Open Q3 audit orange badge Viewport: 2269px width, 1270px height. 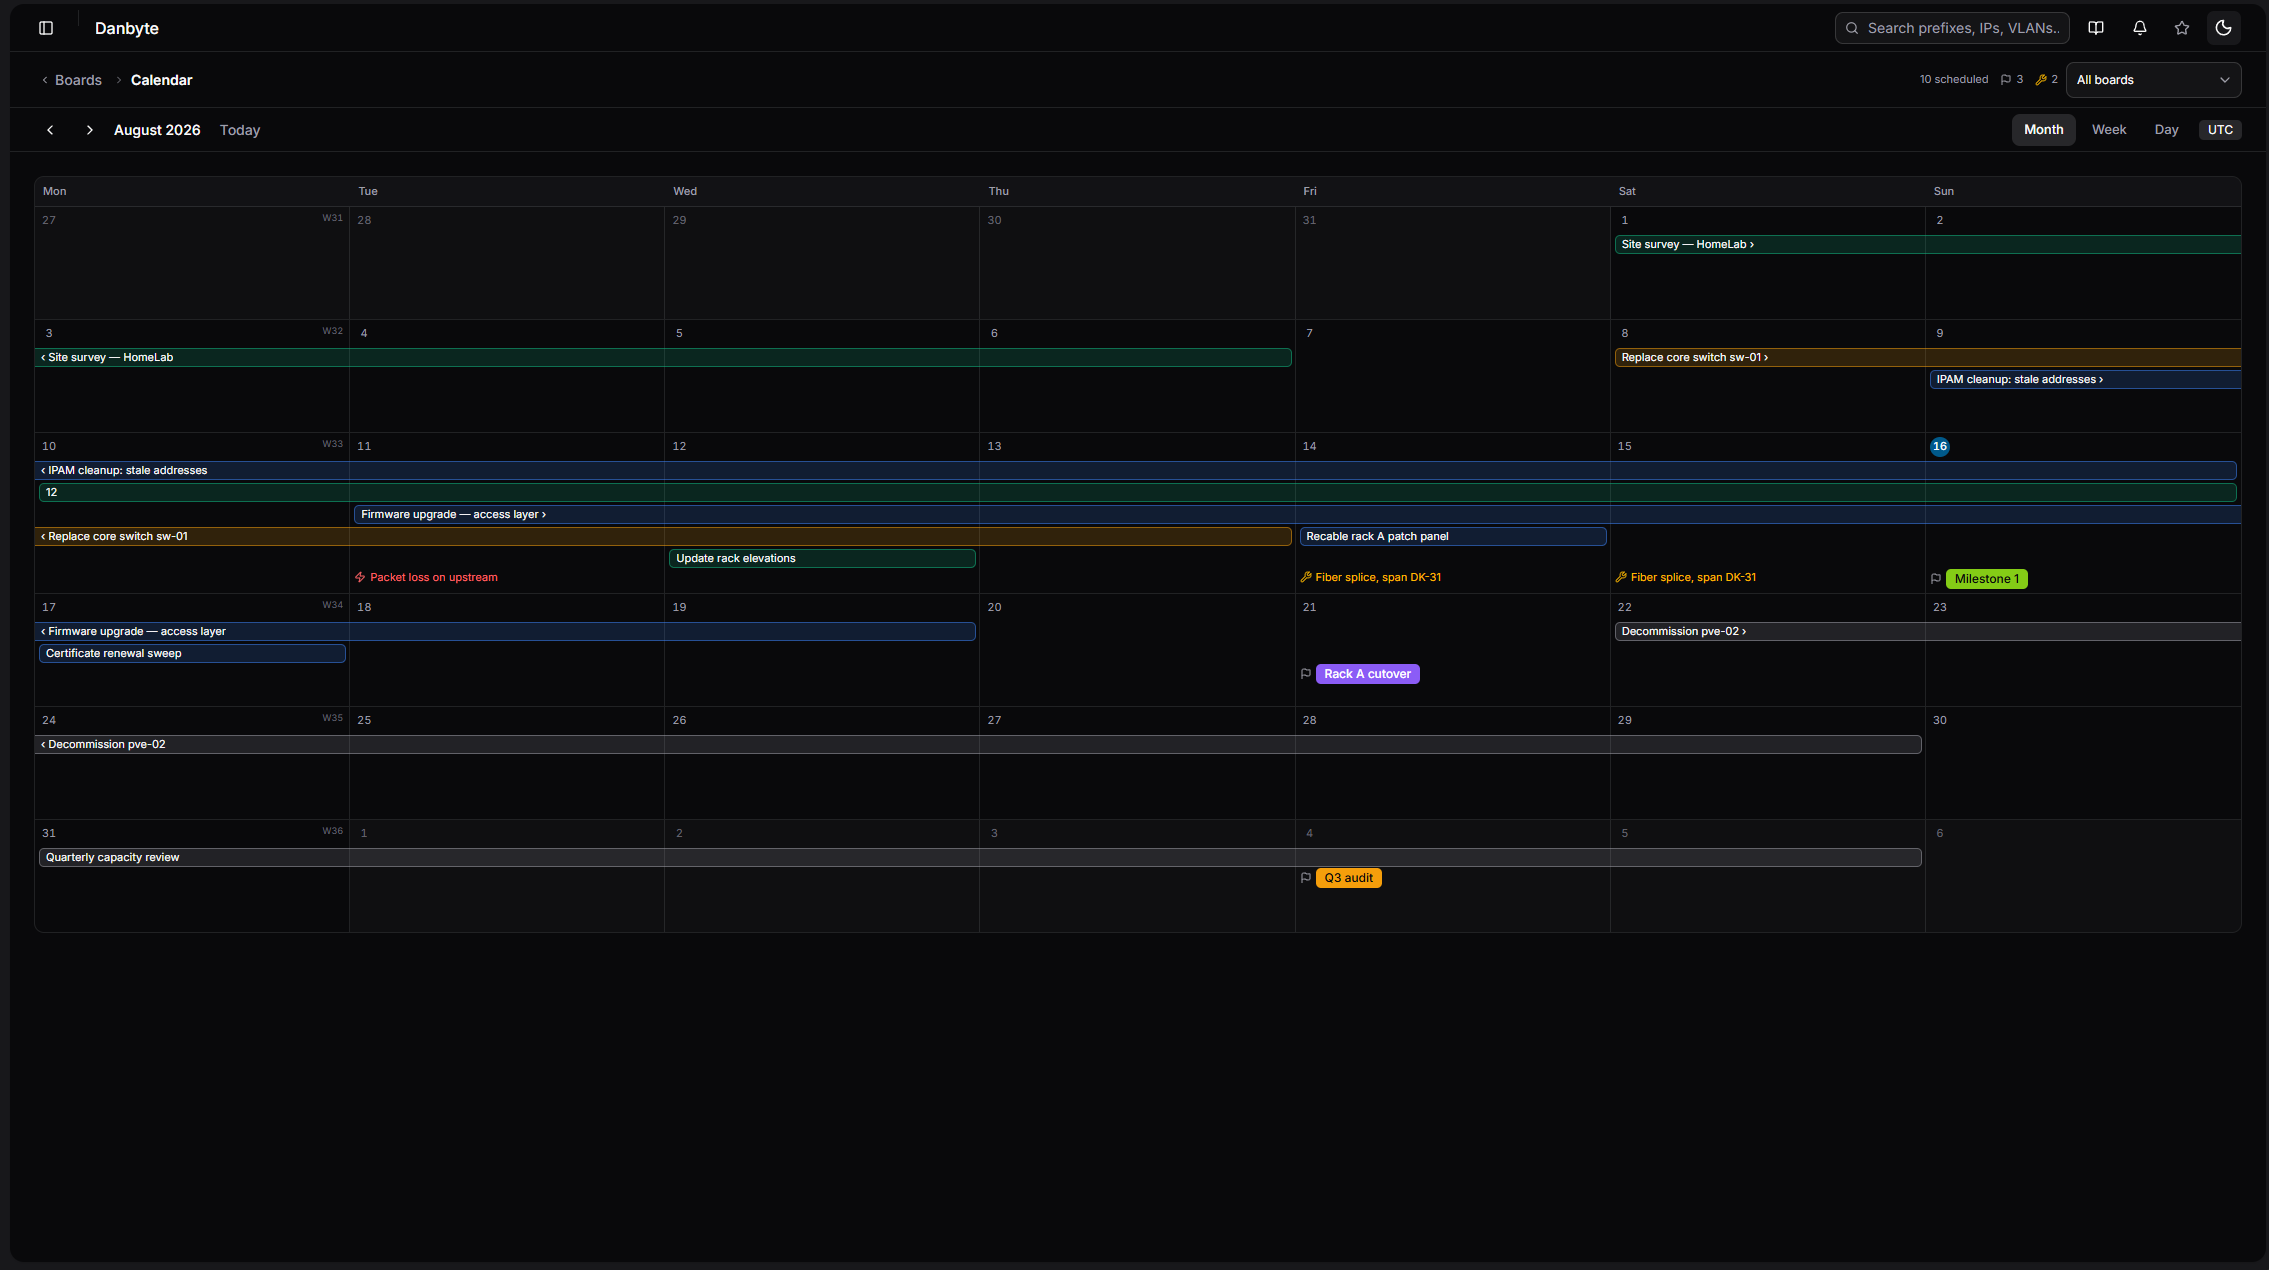[x=1348, y=878]
